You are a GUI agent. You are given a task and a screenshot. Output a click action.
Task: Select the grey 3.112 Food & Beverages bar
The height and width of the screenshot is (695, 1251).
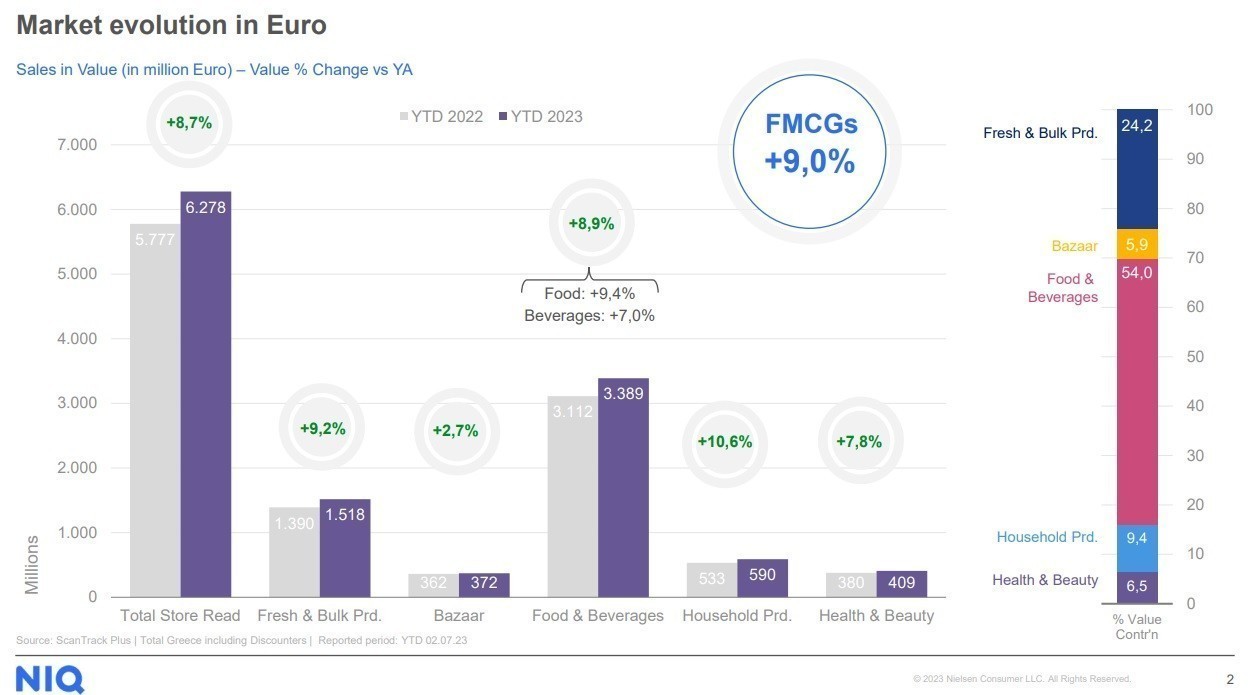click(x=572, y=500)
